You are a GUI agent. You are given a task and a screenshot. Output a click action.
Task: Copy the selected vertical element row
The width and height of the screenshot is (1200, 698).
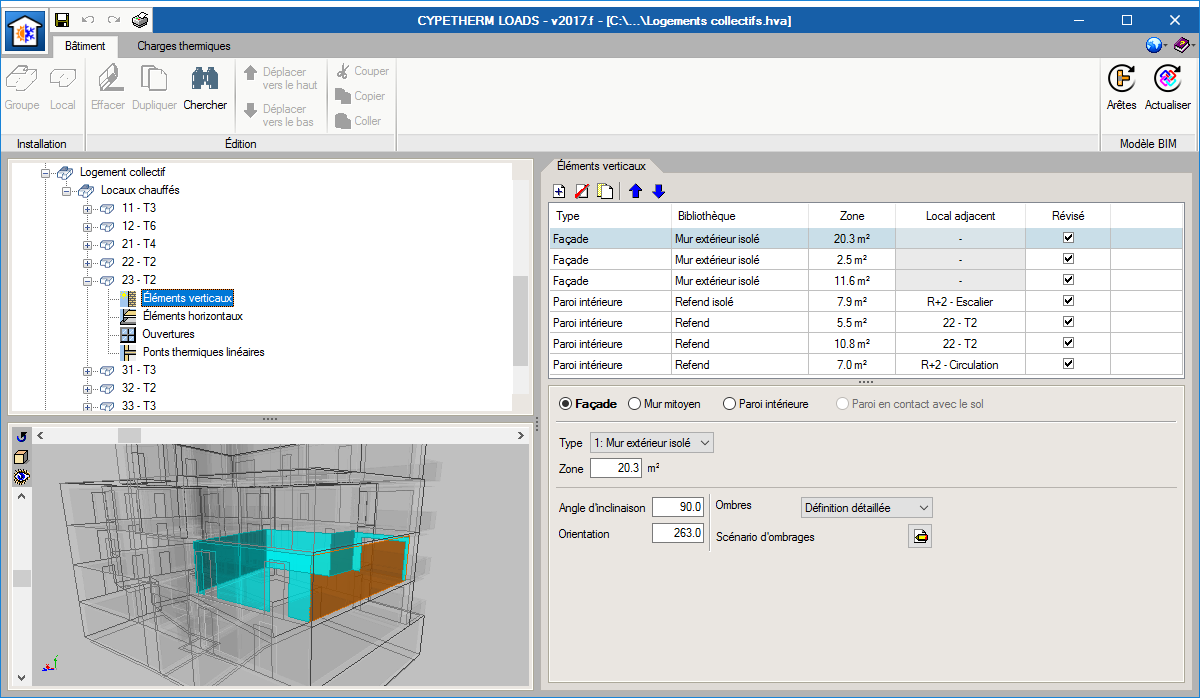coord(605,191)
